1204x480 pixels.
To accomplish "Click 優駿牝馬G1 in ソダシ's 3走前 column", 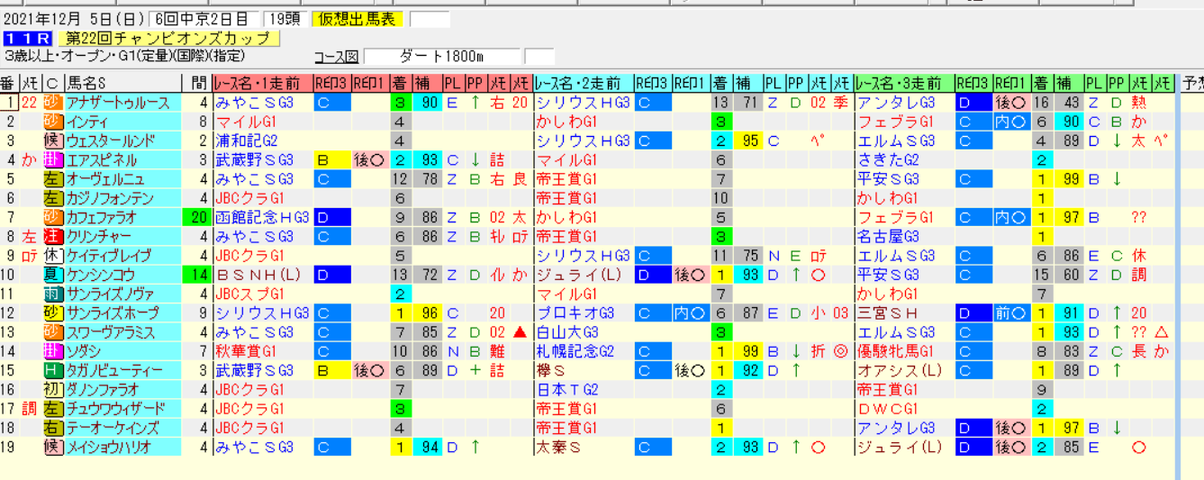I will coord(895,350).
